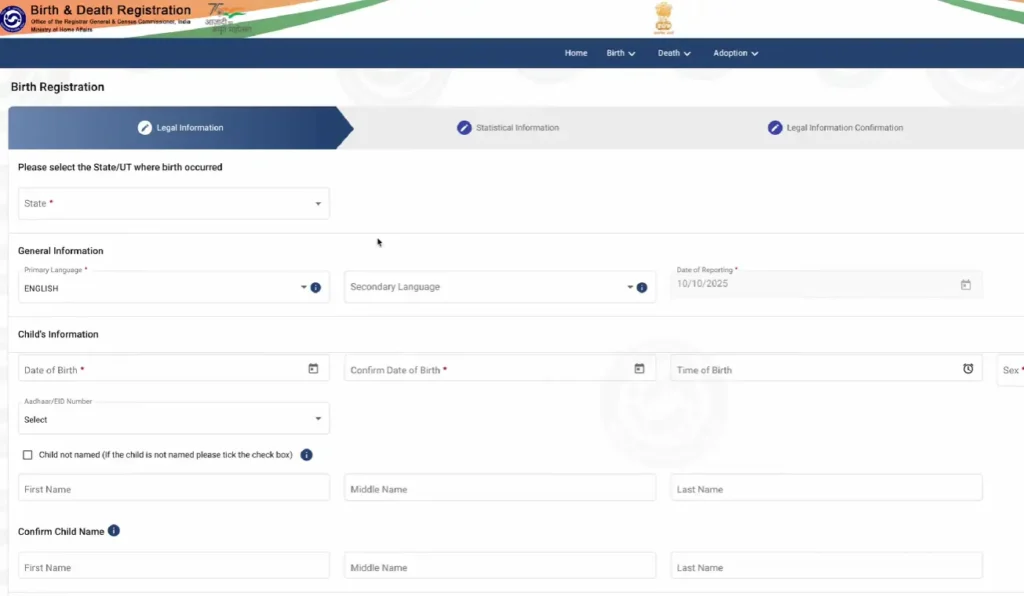Open the Date of Birth calendar picker

pyautogui.click(x=313, y=369)
